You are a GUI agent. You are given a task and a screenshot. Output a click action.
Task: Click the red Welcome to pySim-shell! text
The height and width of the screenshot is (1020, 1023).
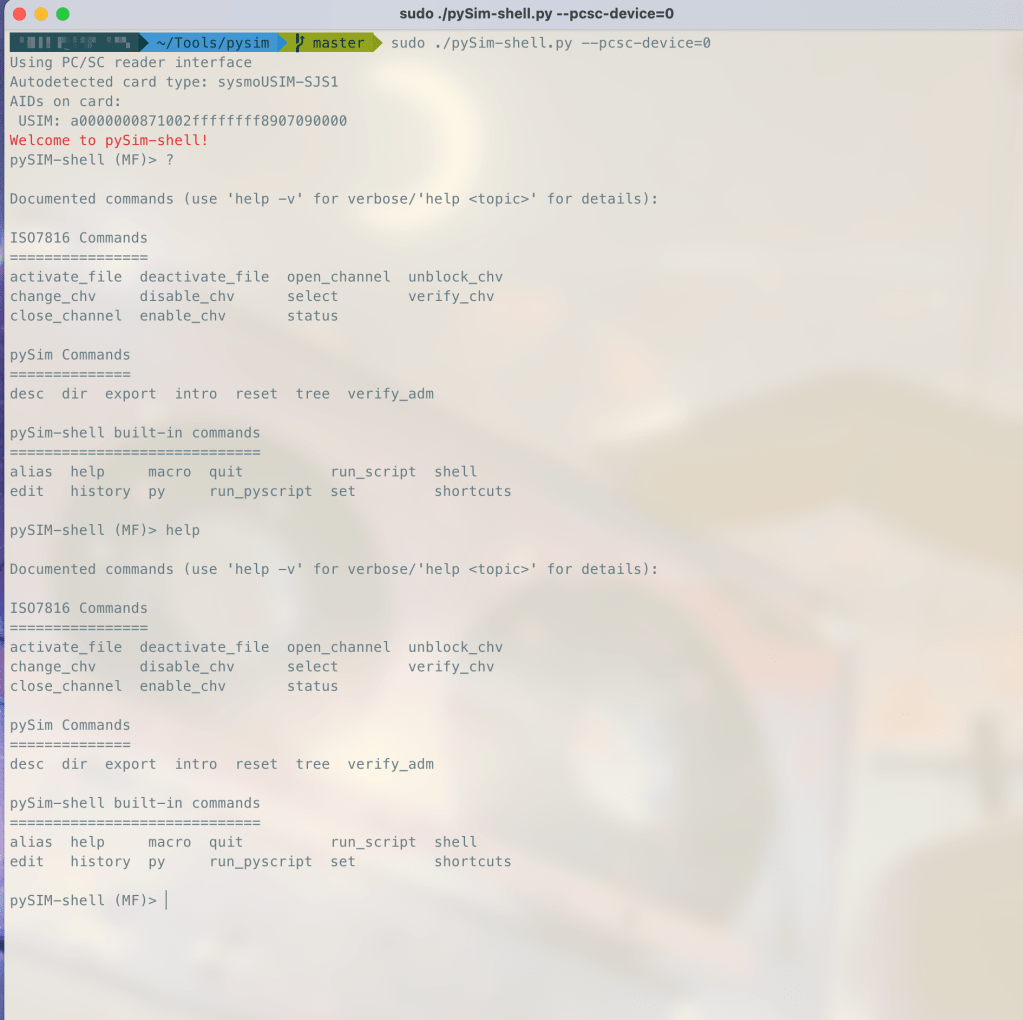pyautogui.click(x=109, y=140)
